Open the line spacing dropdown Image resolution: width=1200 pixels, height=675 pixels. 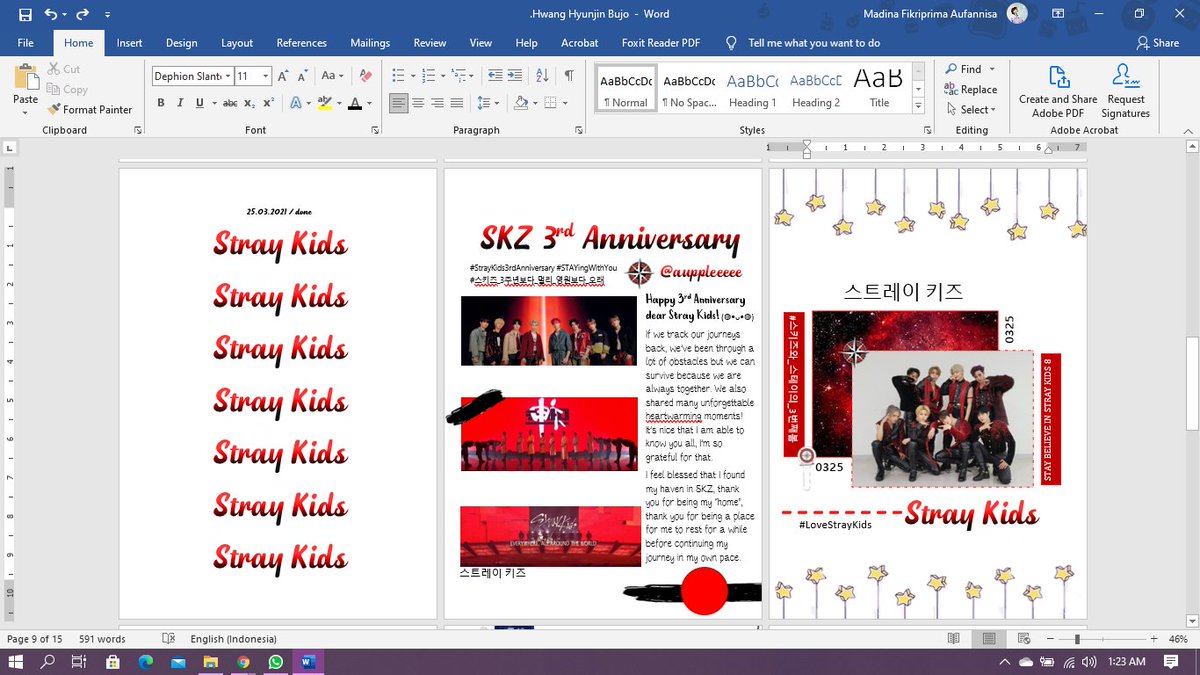tap(487, 103)
